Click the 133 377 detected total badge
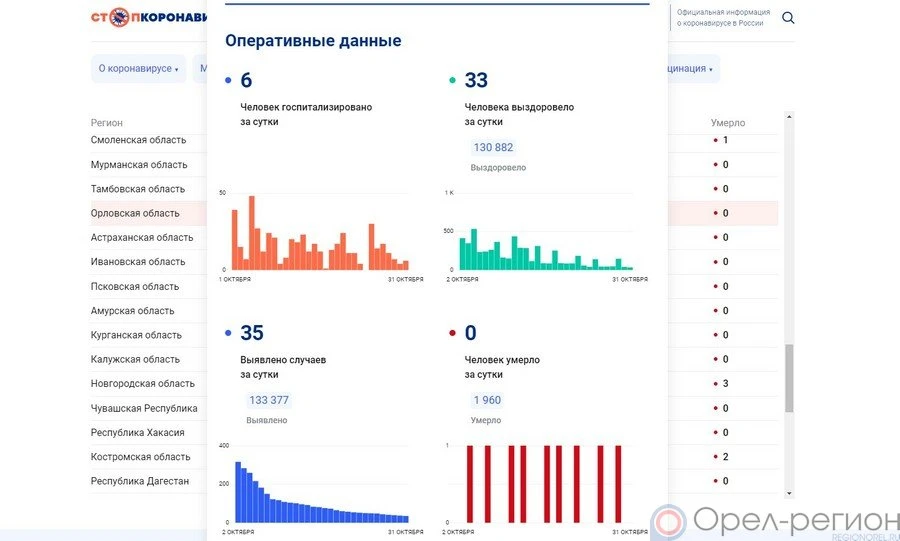 (268, 400)
